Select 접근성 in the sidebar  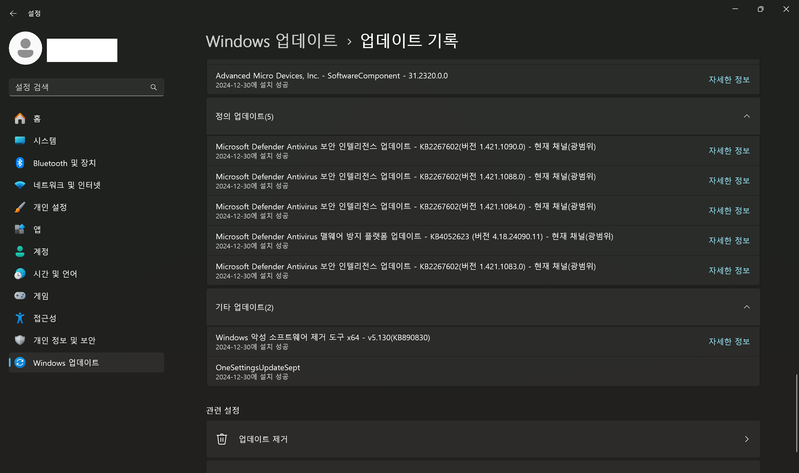(86, 318)
